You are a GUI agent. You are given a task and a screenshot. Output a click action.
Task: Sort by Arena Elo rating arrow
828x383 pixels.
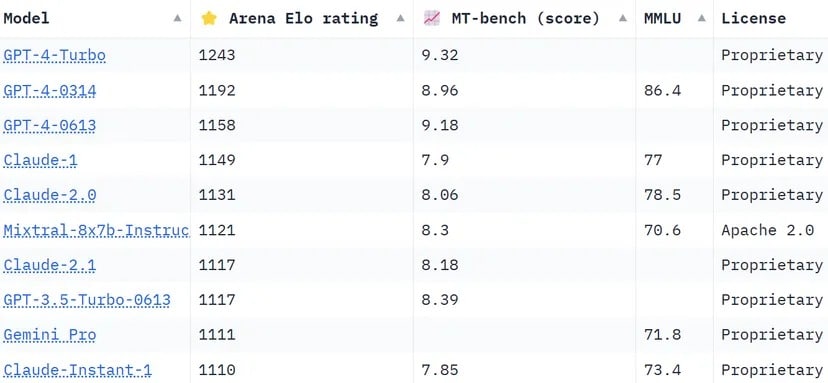400,18
